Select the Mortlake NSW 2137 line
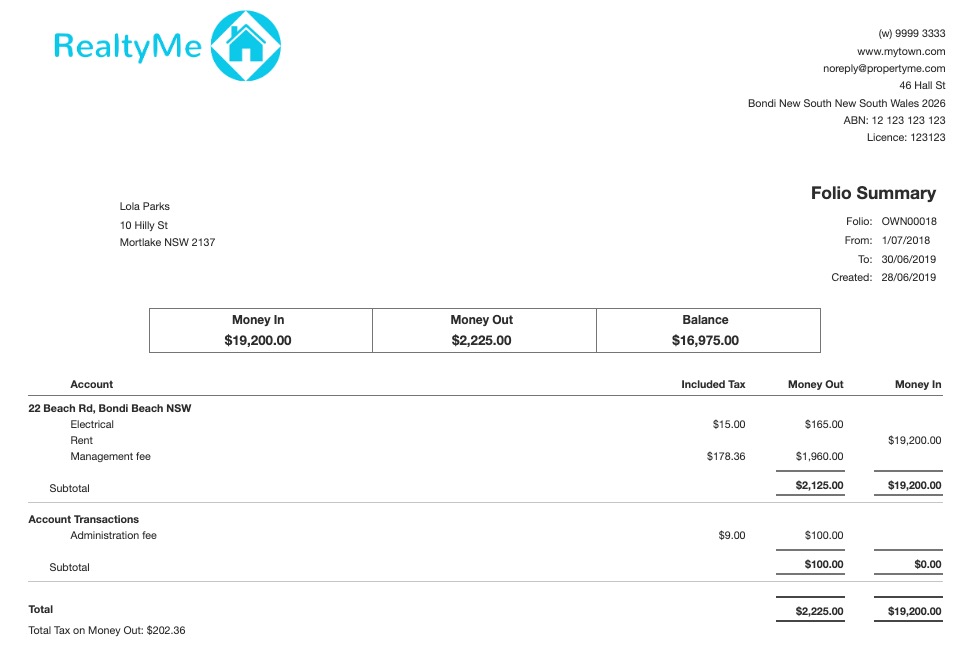The image size is (959, 650). point(167,243)
